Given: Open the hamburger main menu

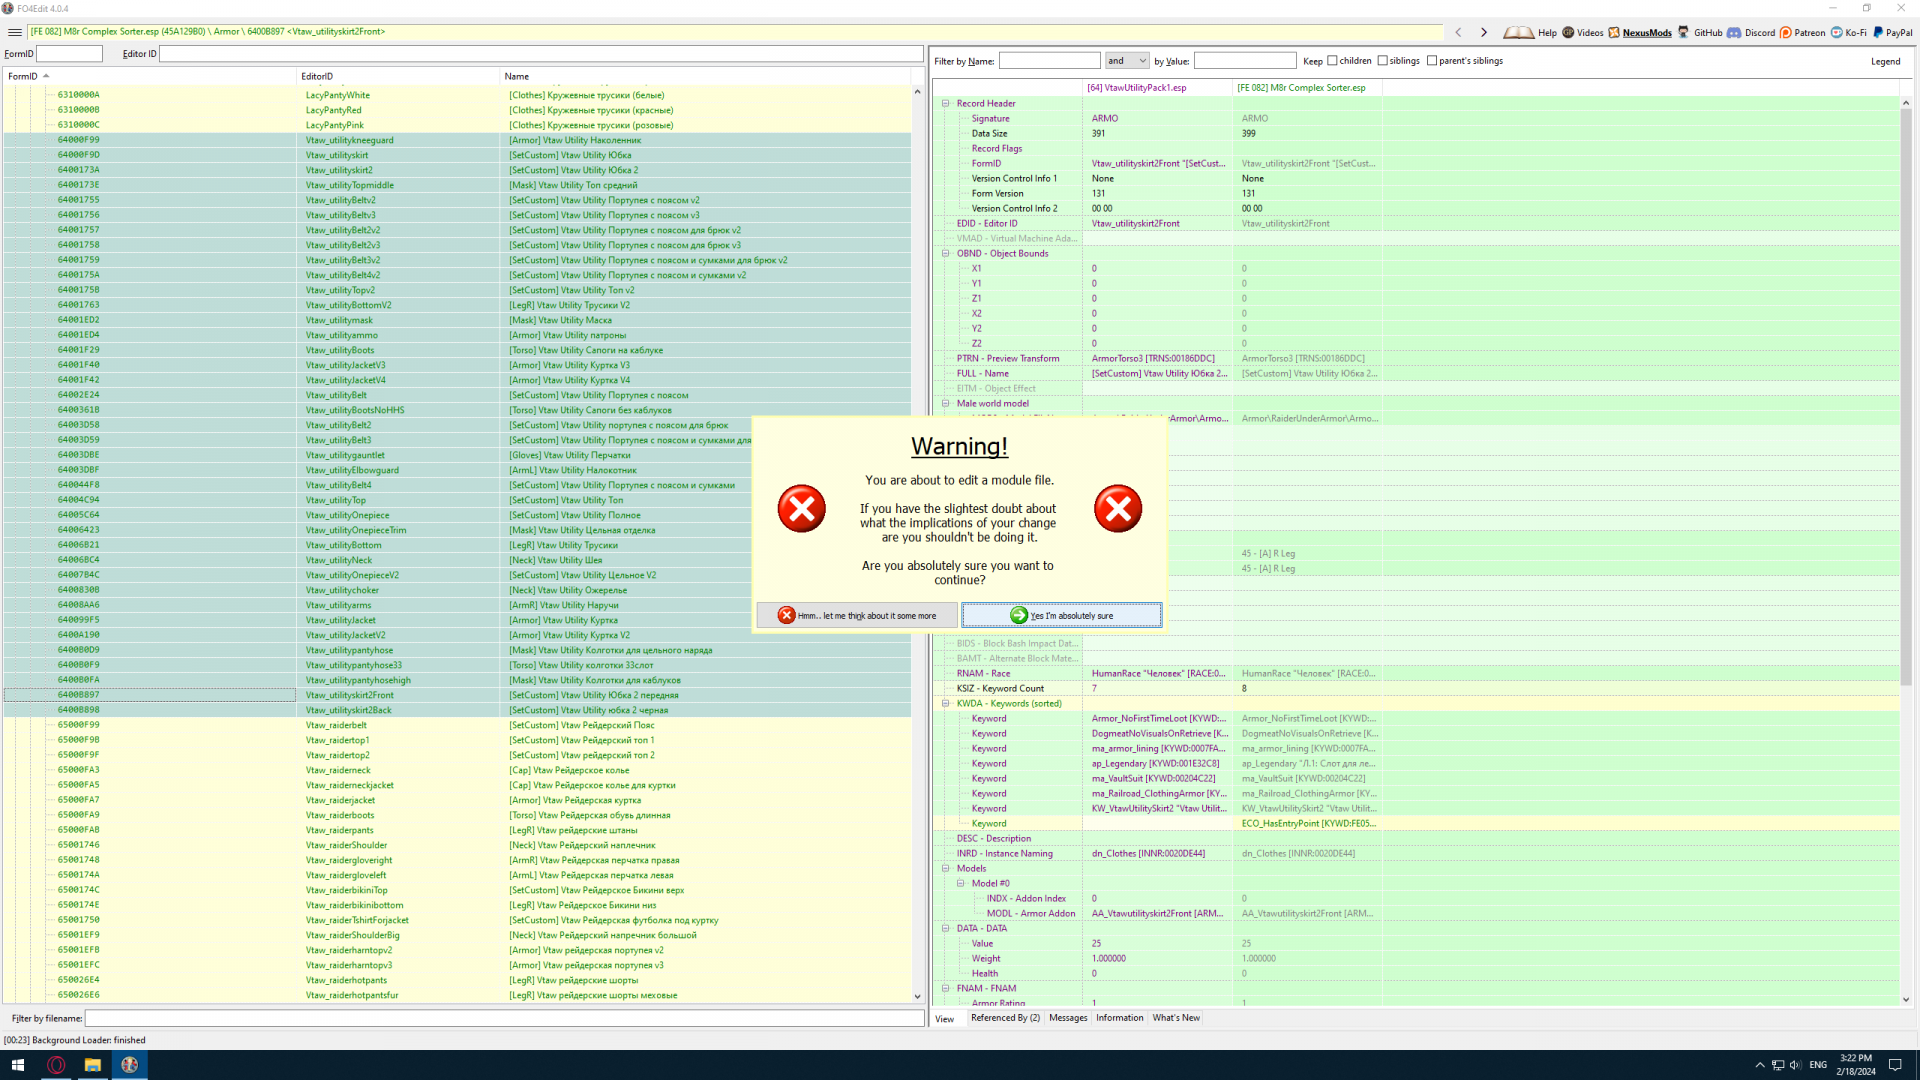Looking at the screenshot, I should (14, 32).
